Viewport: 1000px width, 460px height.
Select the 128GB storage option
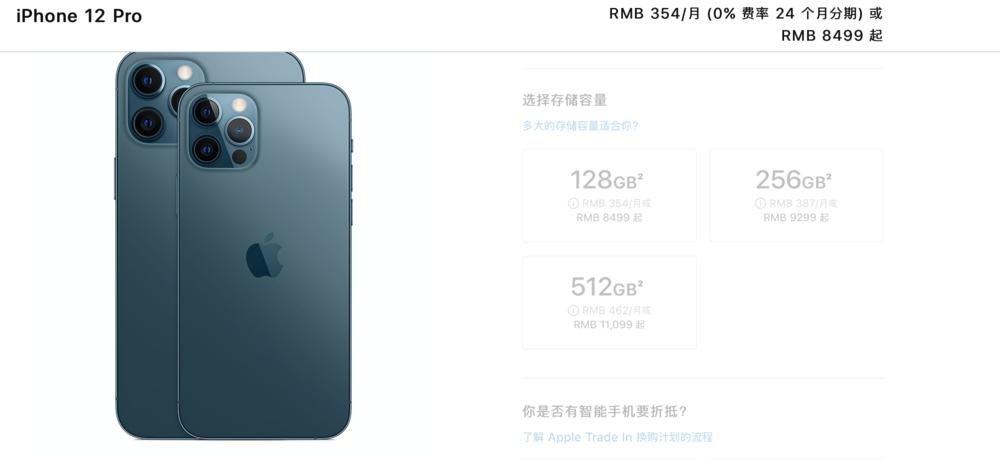[x=609, y=195]
